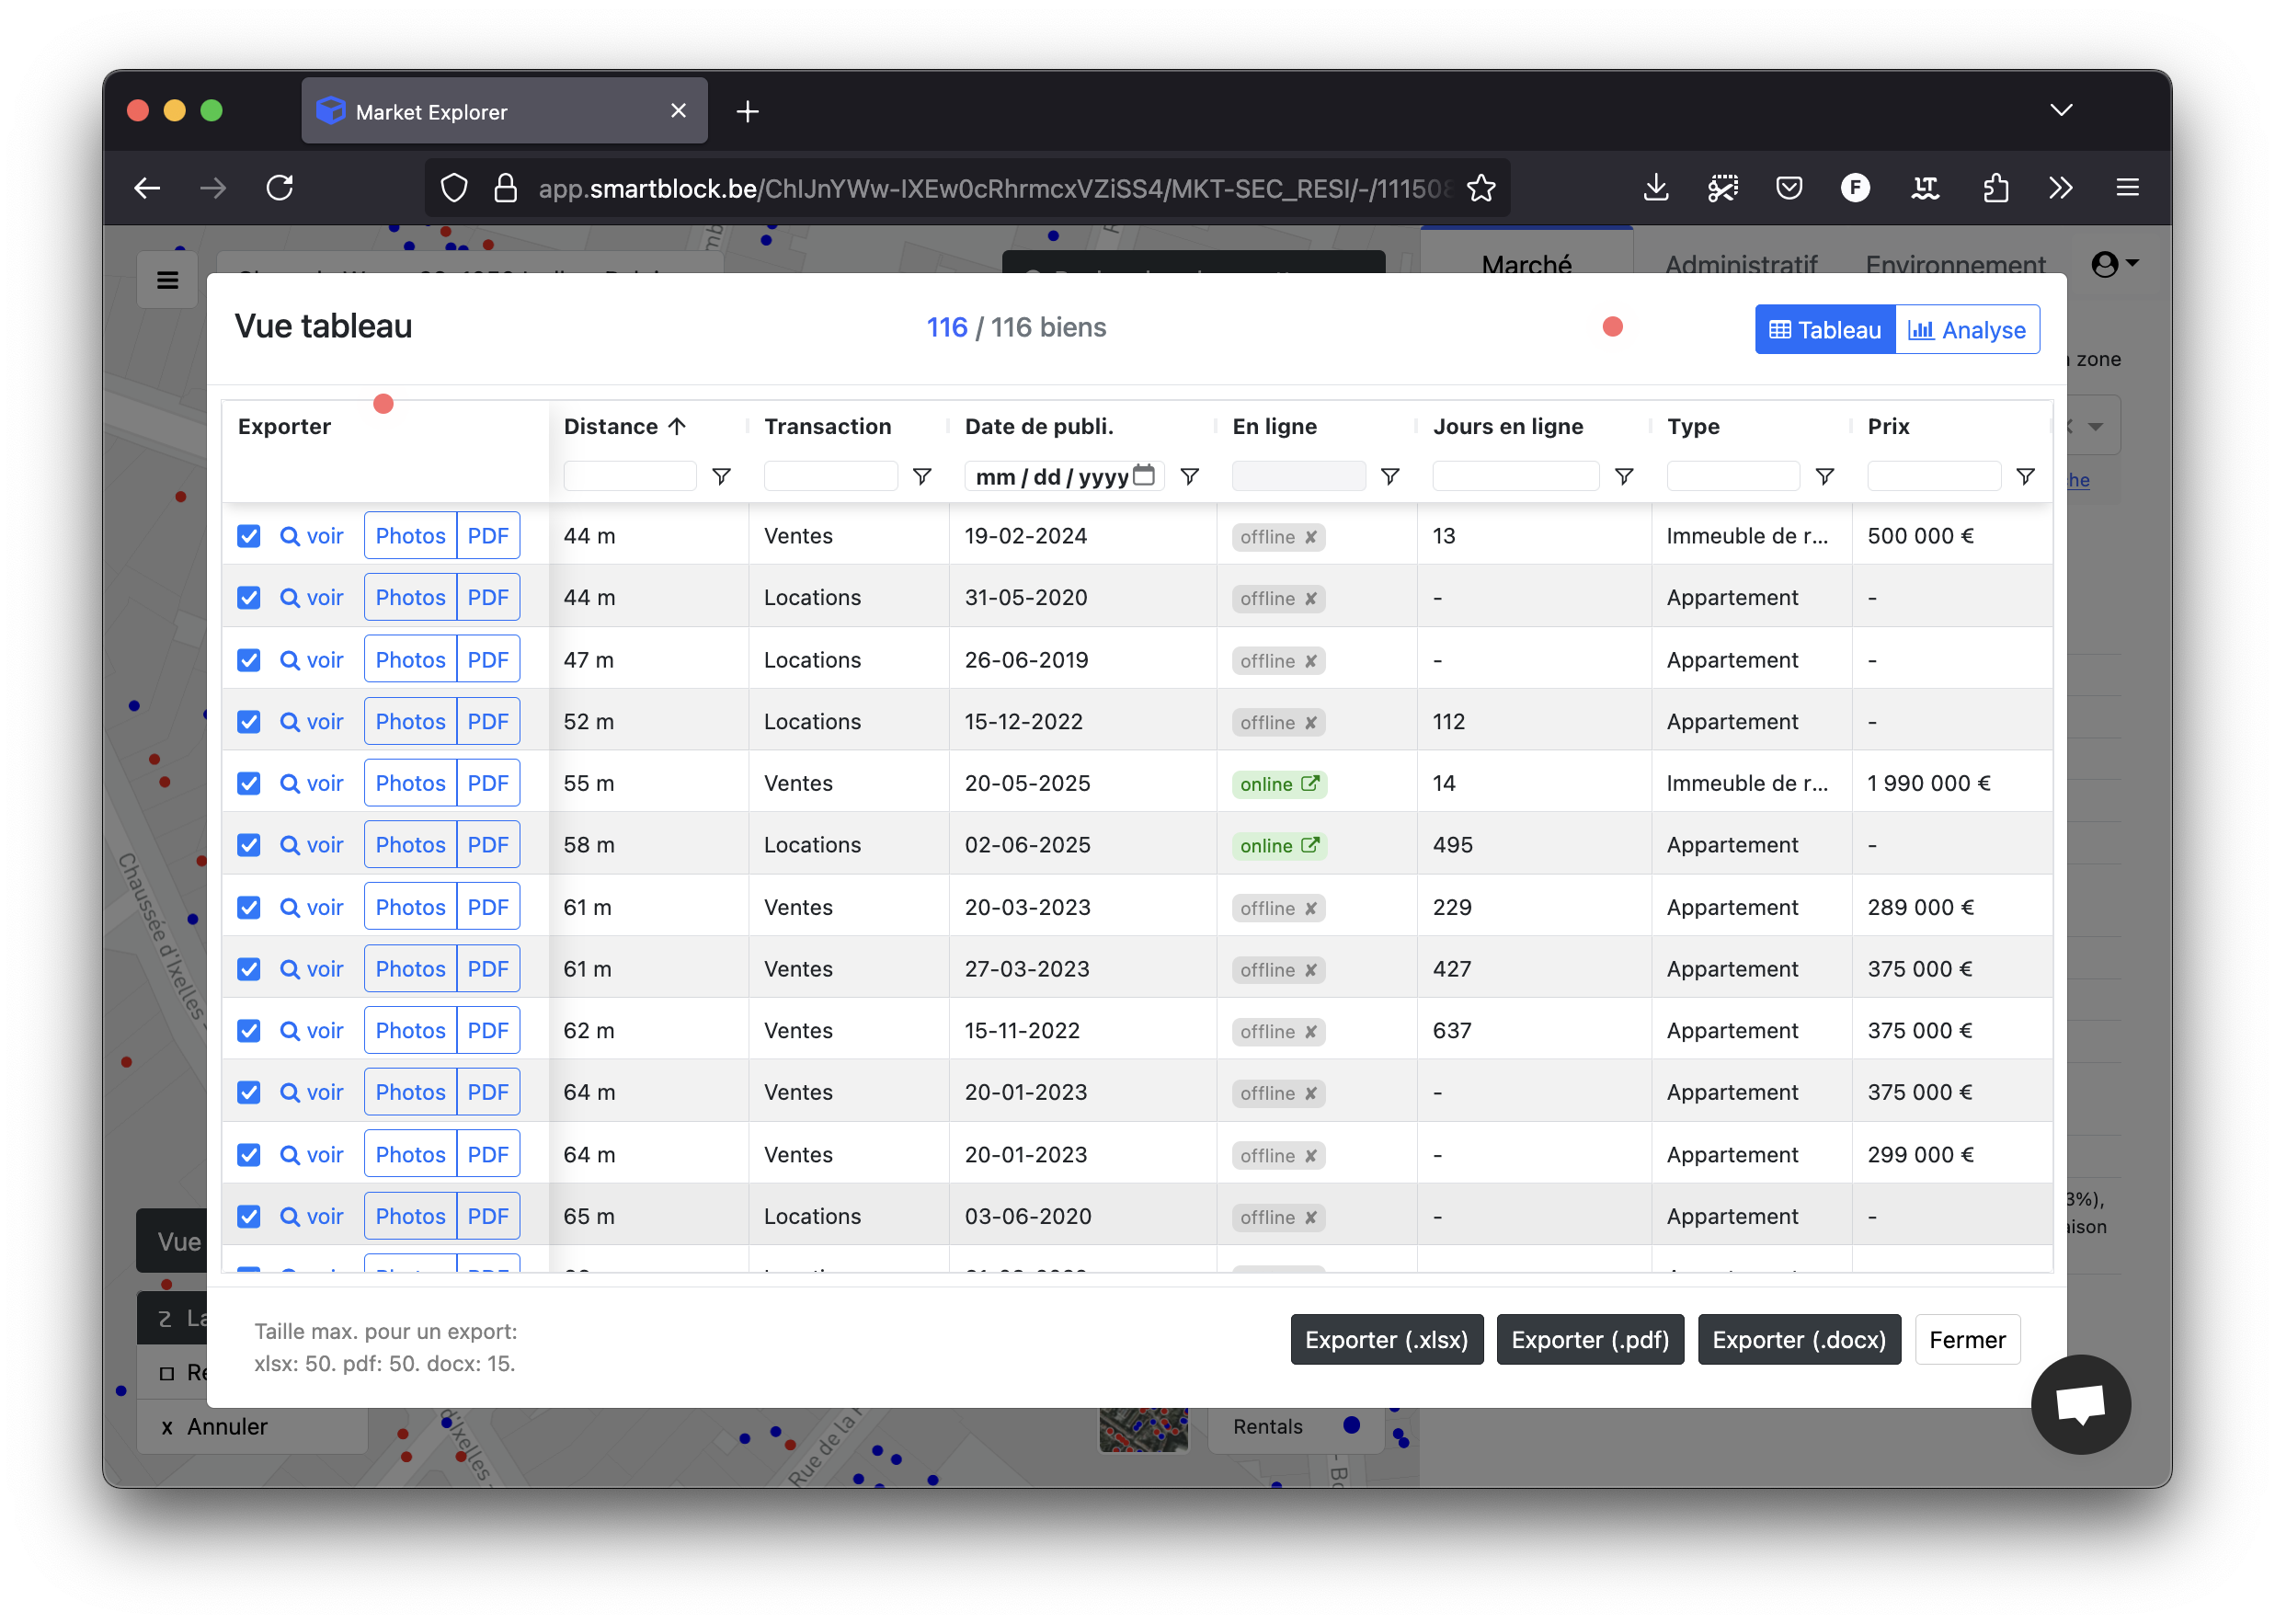Open the calendar picker in date filter
The image size is (2275, 1624).
point(1144,475)
